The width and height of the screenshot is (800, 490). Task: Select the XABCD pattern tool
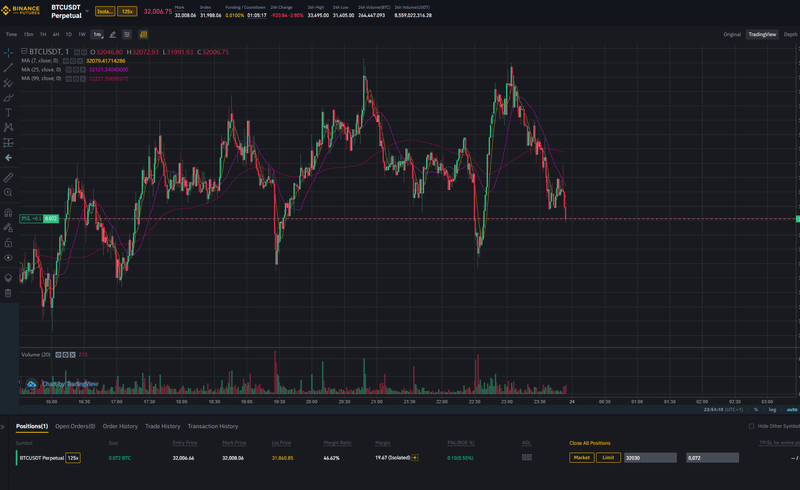[x=8, y=127]
